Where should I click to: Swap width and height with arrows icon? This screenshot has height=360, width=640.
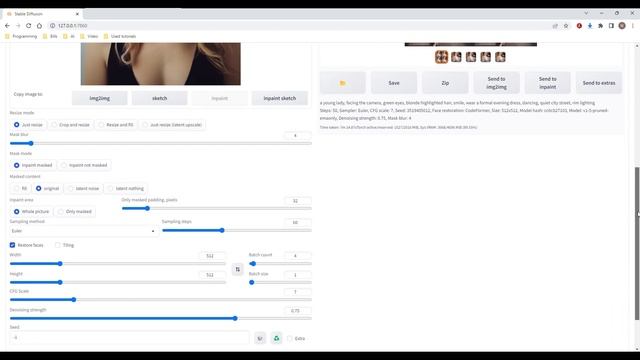[x=238, y=269]
